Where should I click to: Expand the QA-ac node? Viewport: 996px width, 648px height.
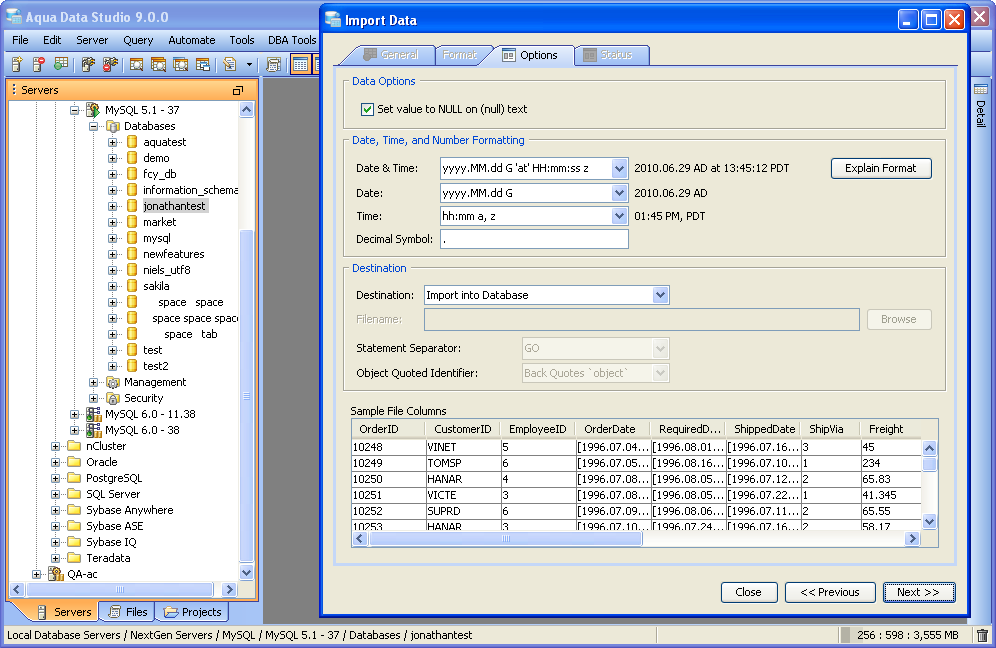coord(36,574)
